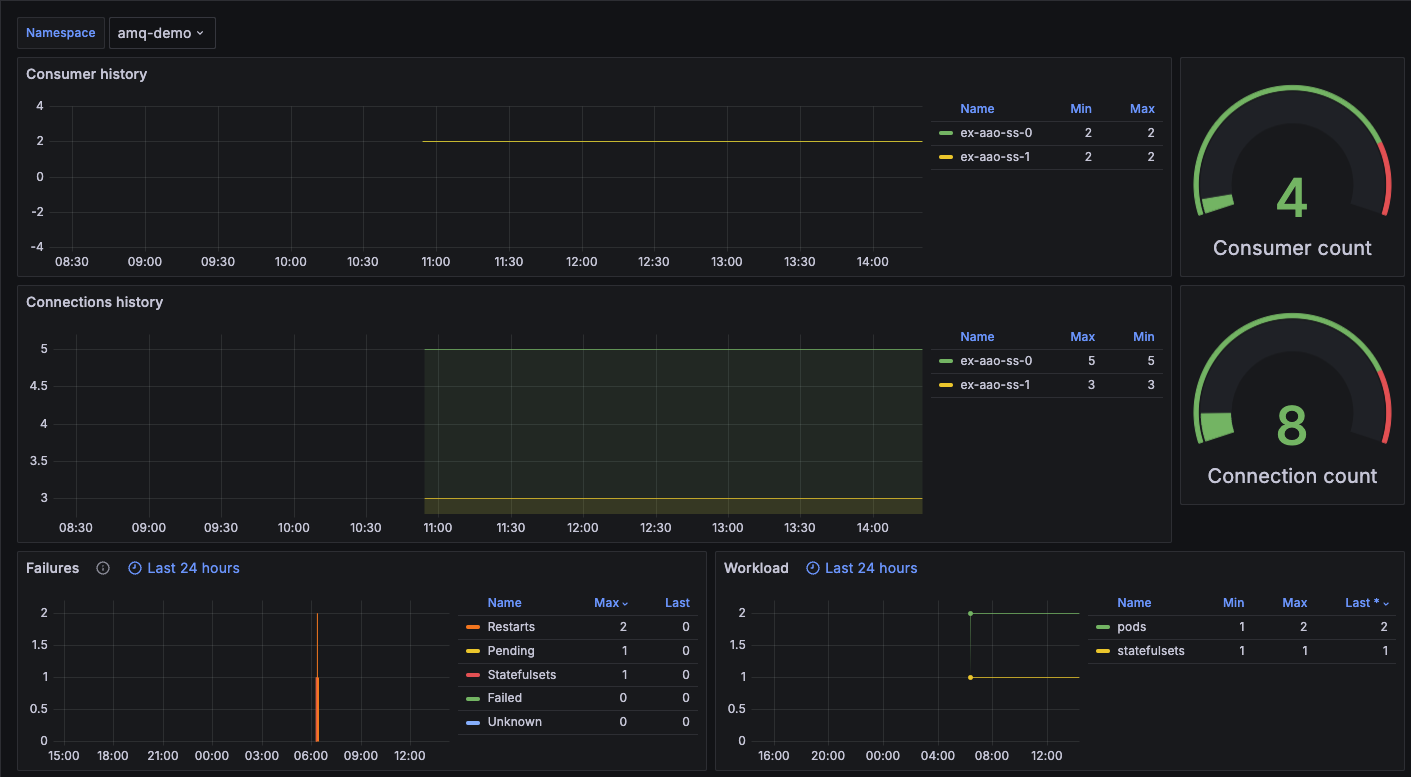Click the blue Unknown series color marker

point(473,722)
